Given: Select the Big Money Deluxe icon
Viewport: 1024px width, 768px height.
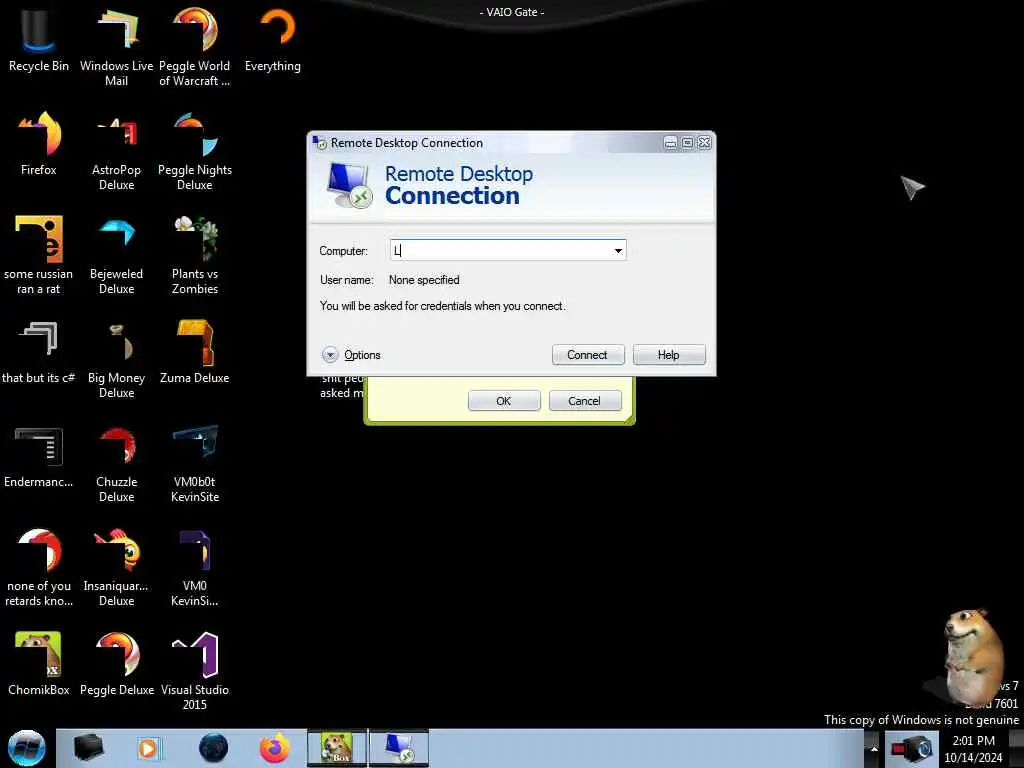Looking at the screenshot, I should pos(116,359).
